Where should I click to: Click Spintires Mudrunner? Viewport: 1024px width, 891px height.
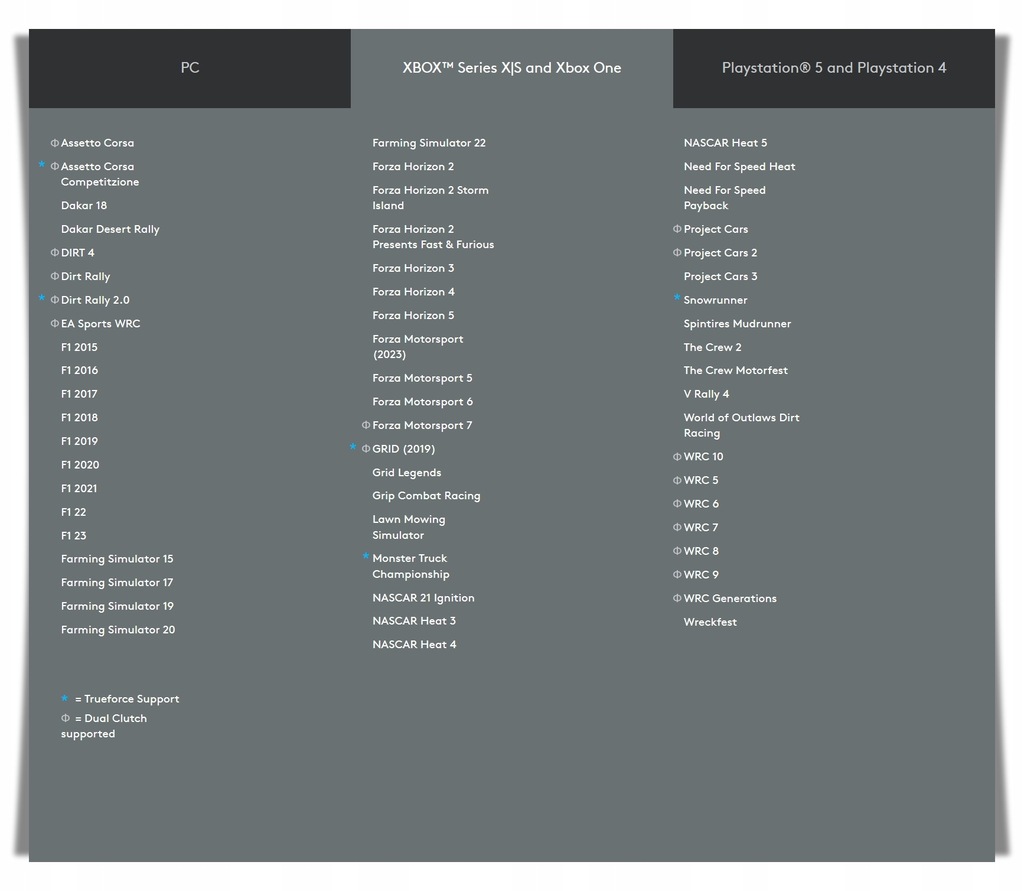click(737, 323)
